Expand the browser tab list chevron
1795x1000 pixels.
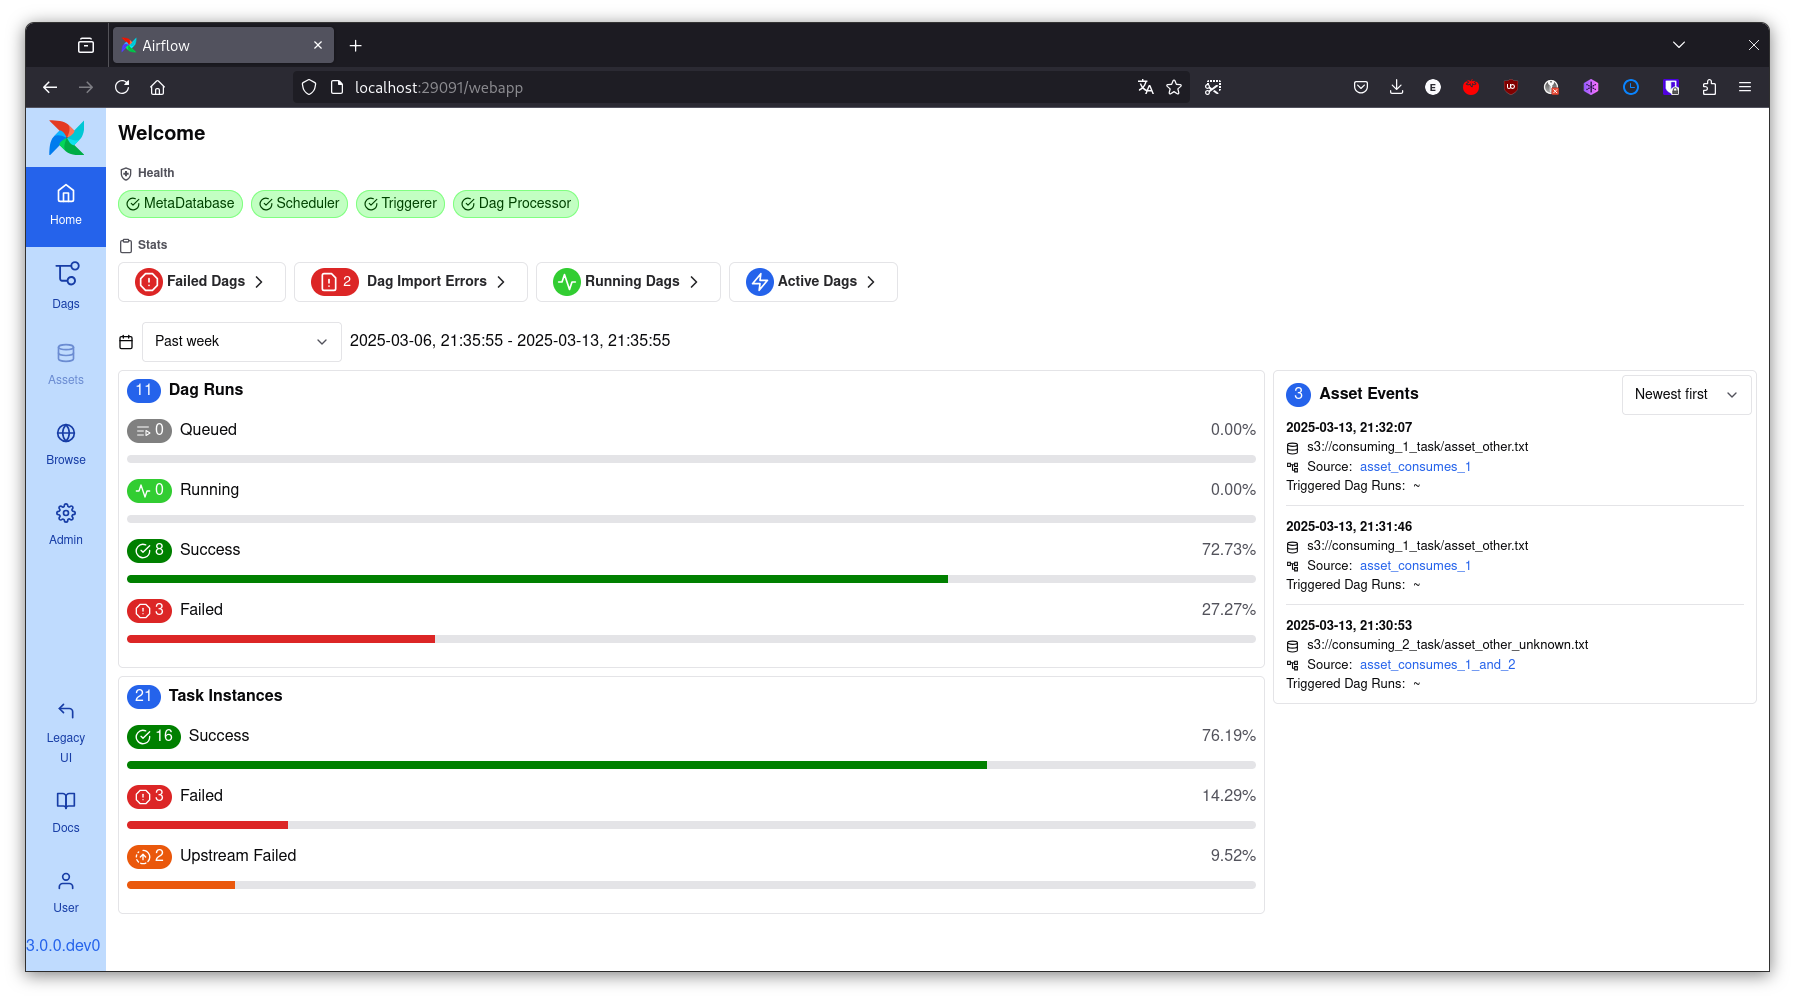click(x=1678, y=45)
